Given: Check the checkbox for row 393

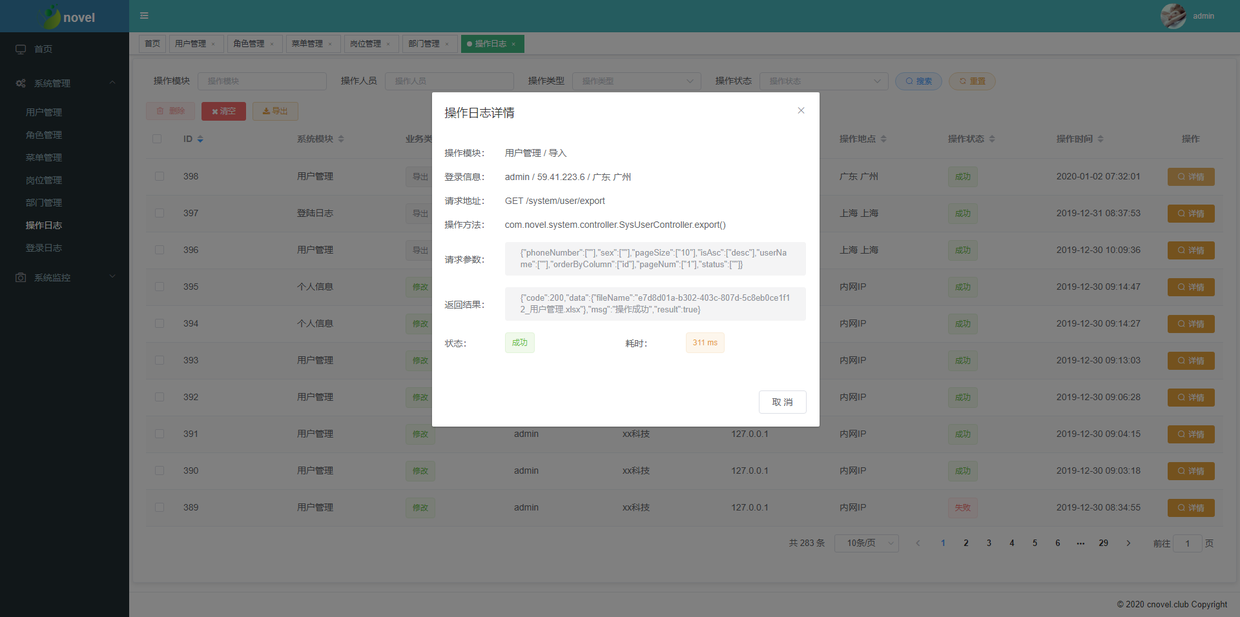Looking at the screenshot, I should tap(159, 360).
